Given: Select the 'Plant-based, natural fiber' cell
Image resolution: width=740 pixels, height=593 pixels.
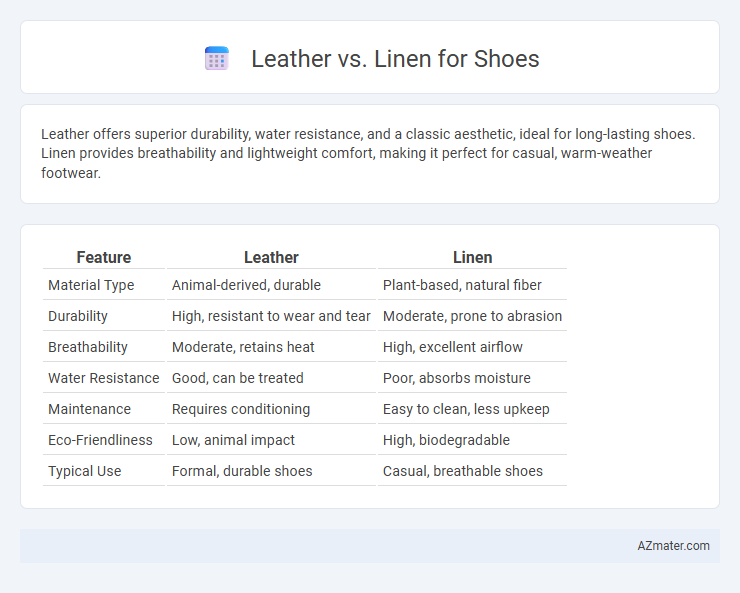Looking at the screenshot, I should click(x=462, y=285).
